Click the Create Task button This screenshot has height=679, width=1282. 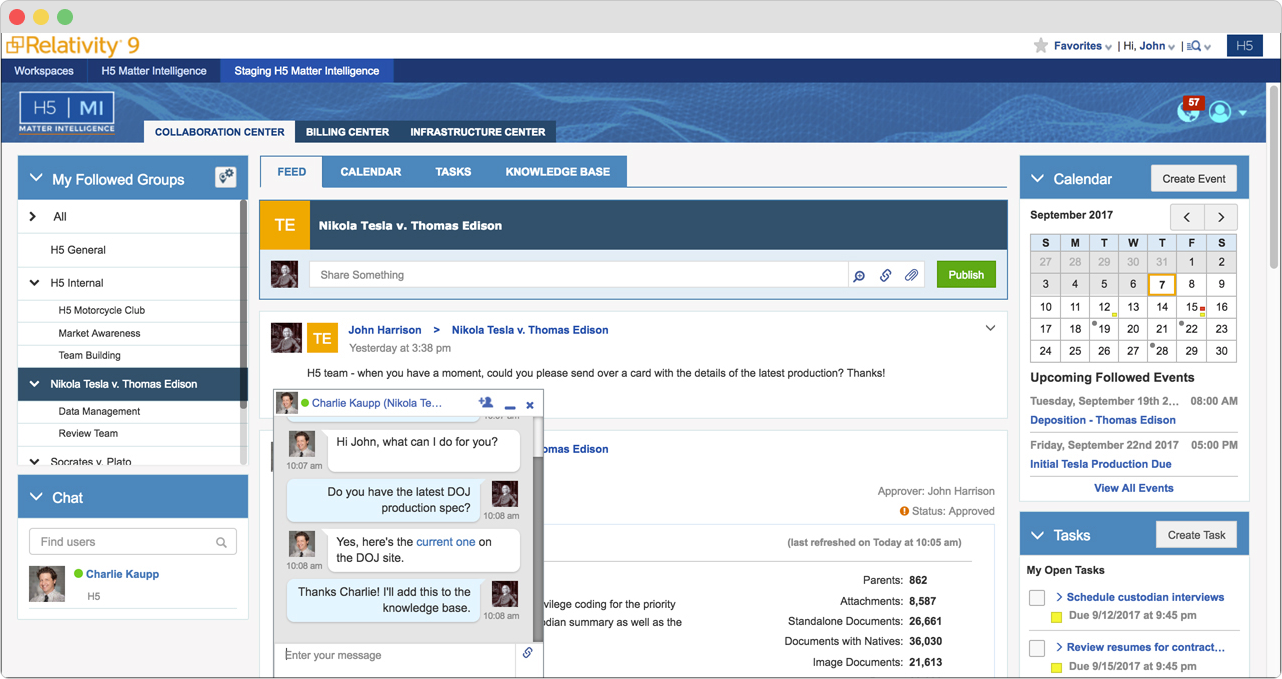click(x=1196, y=535)
